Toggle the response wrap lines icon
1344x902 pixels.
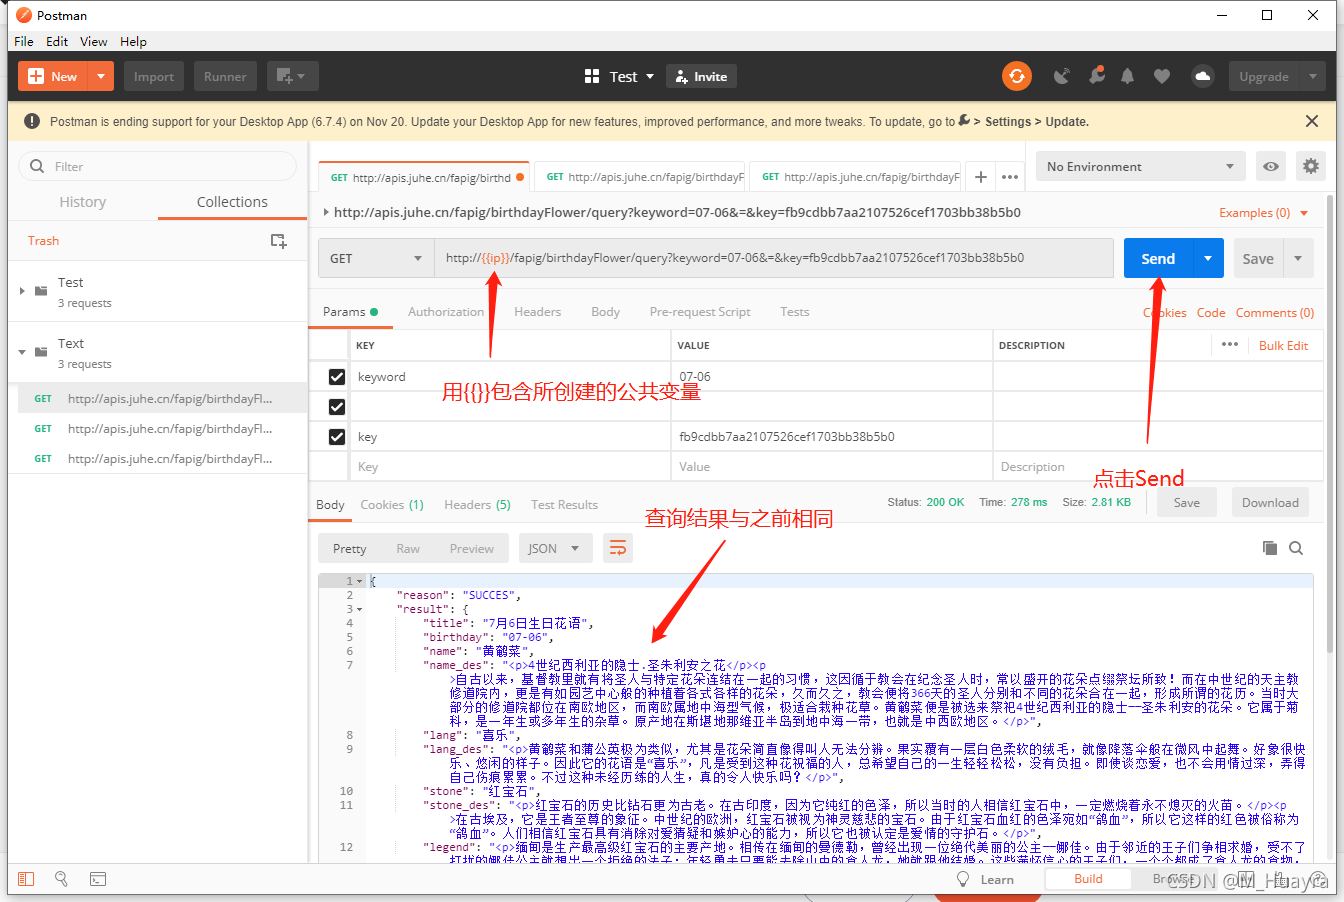[618, 548]
